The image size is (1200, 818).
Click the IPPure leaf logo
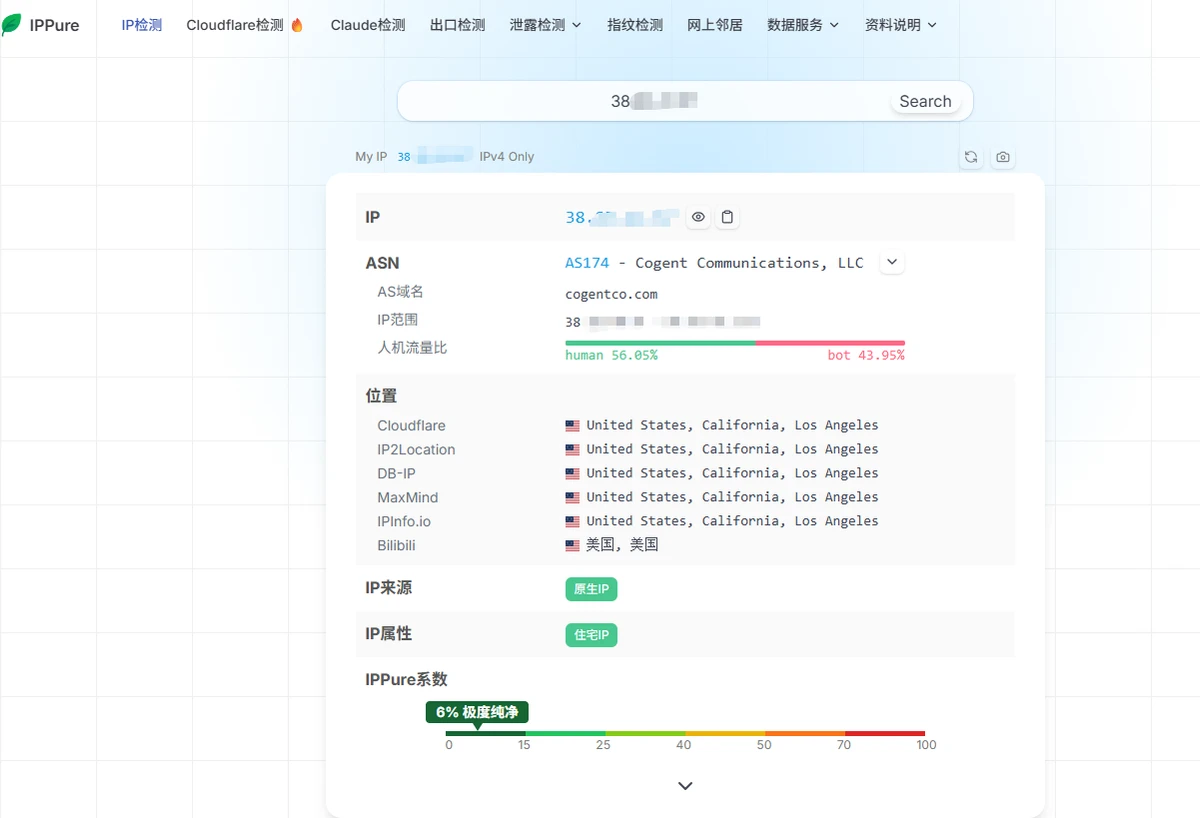pyautogui.click(x=11, y=25)
